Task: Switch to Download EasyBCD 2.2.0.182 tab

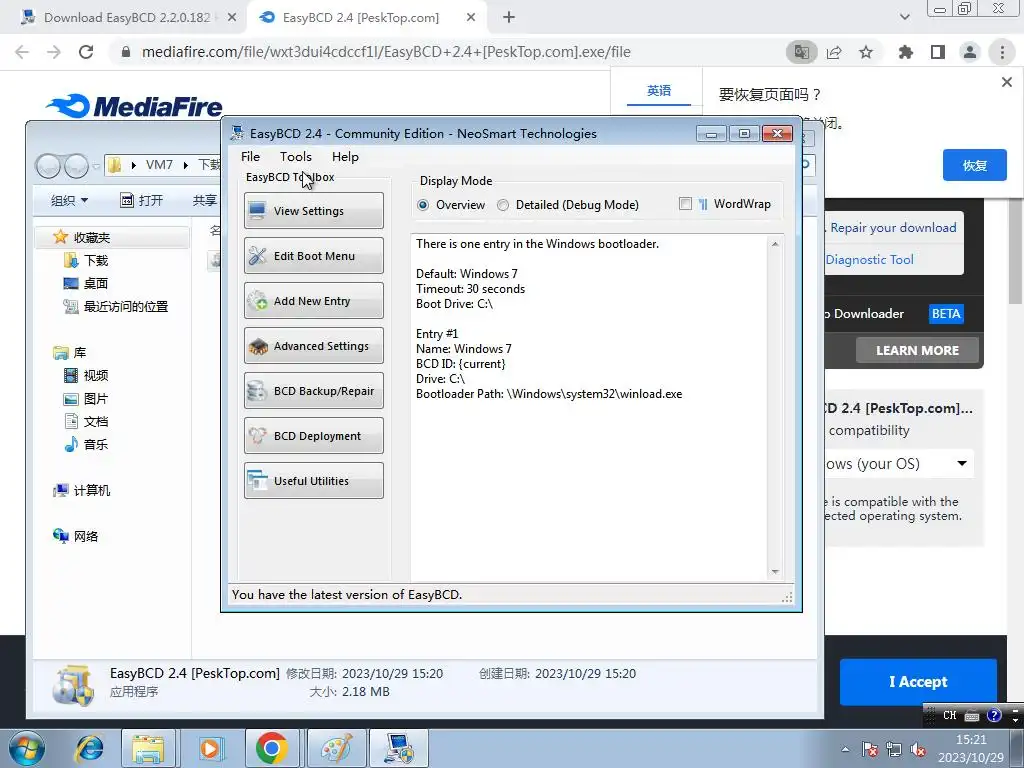Action: pyautogui.click(x=127, y=18)
